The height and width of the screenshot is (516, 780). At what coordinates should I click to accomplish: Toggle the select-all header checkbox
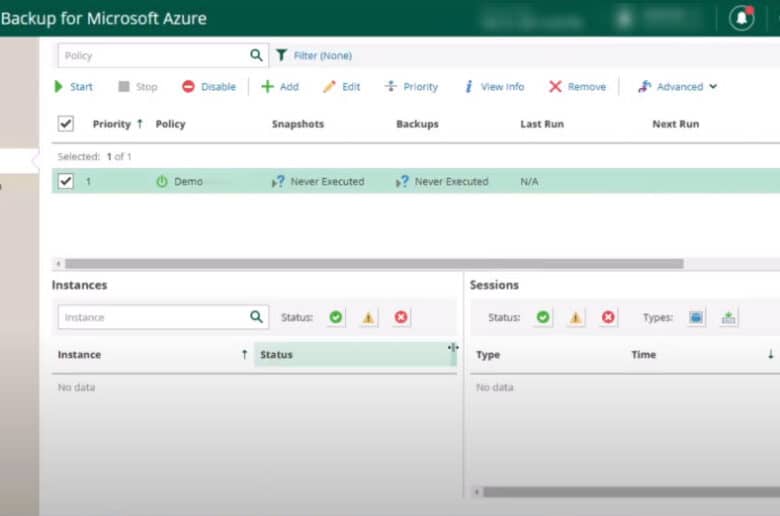click(x=66, y=123)
